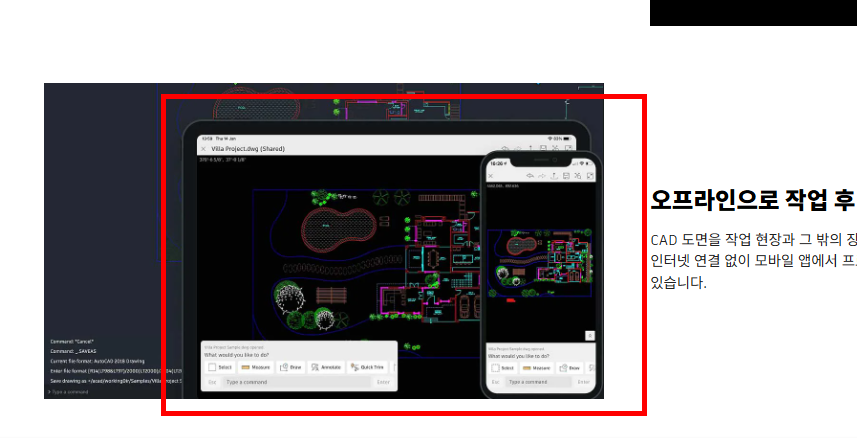Click the 'What would you like to do?' tablet prompt

(237, 355)
